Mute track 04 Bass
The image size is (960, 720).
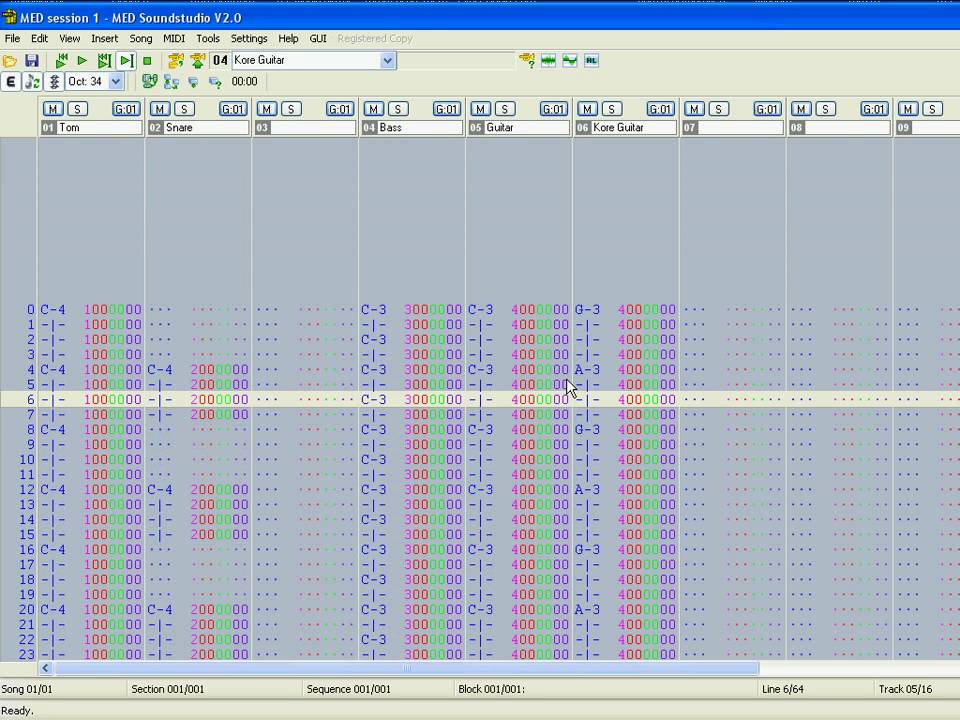[x=373, y=109]
